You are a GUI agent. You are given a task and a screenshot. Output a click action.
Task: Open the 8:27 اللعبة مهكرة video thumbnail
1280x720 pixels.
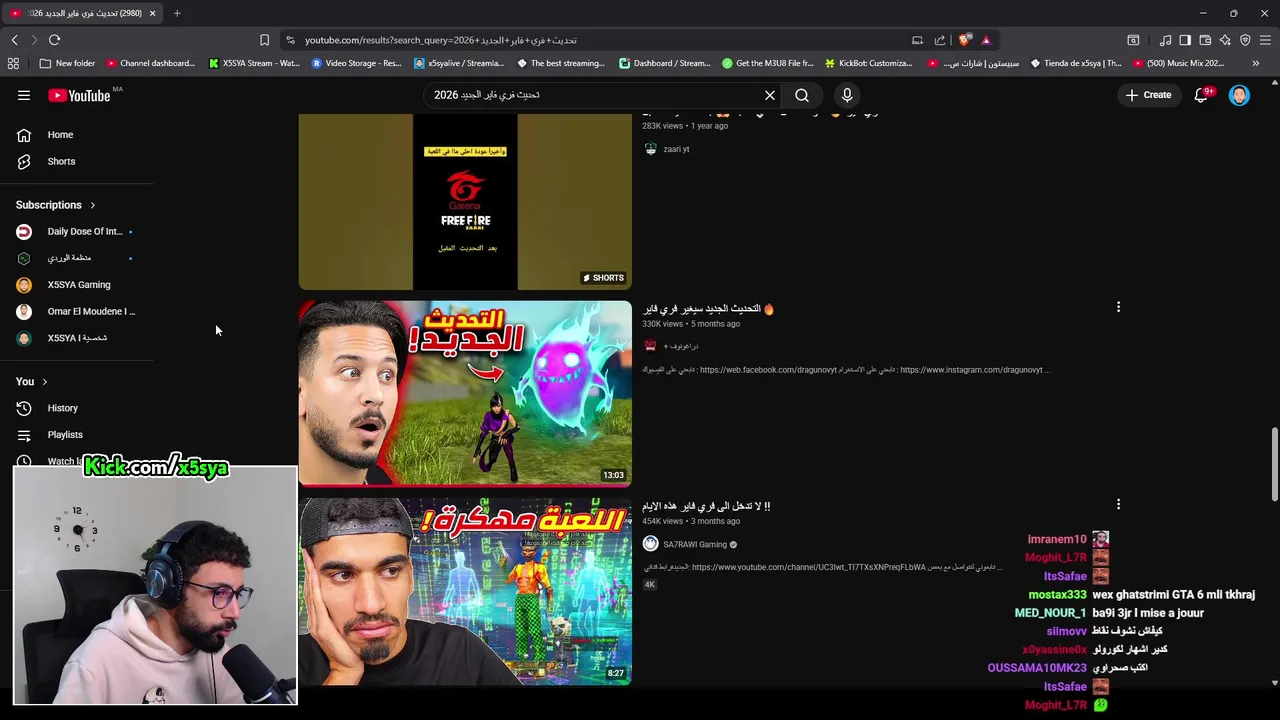click(x=465, y=592)
